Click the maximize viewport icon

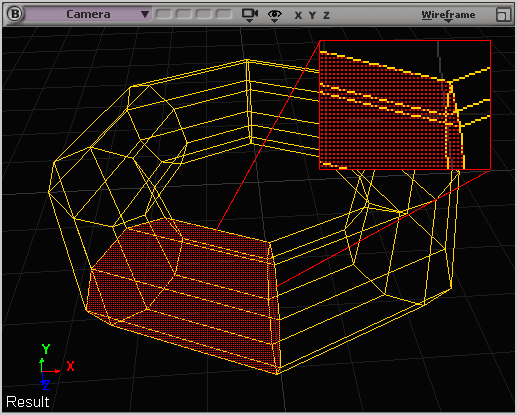(x=503, y=15)
